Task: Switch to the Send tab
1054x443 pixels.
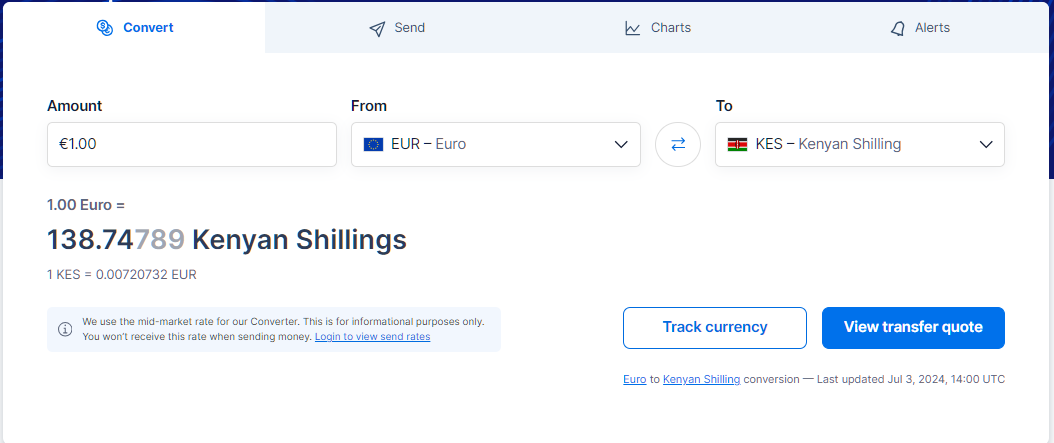Action: click(397, 28)
